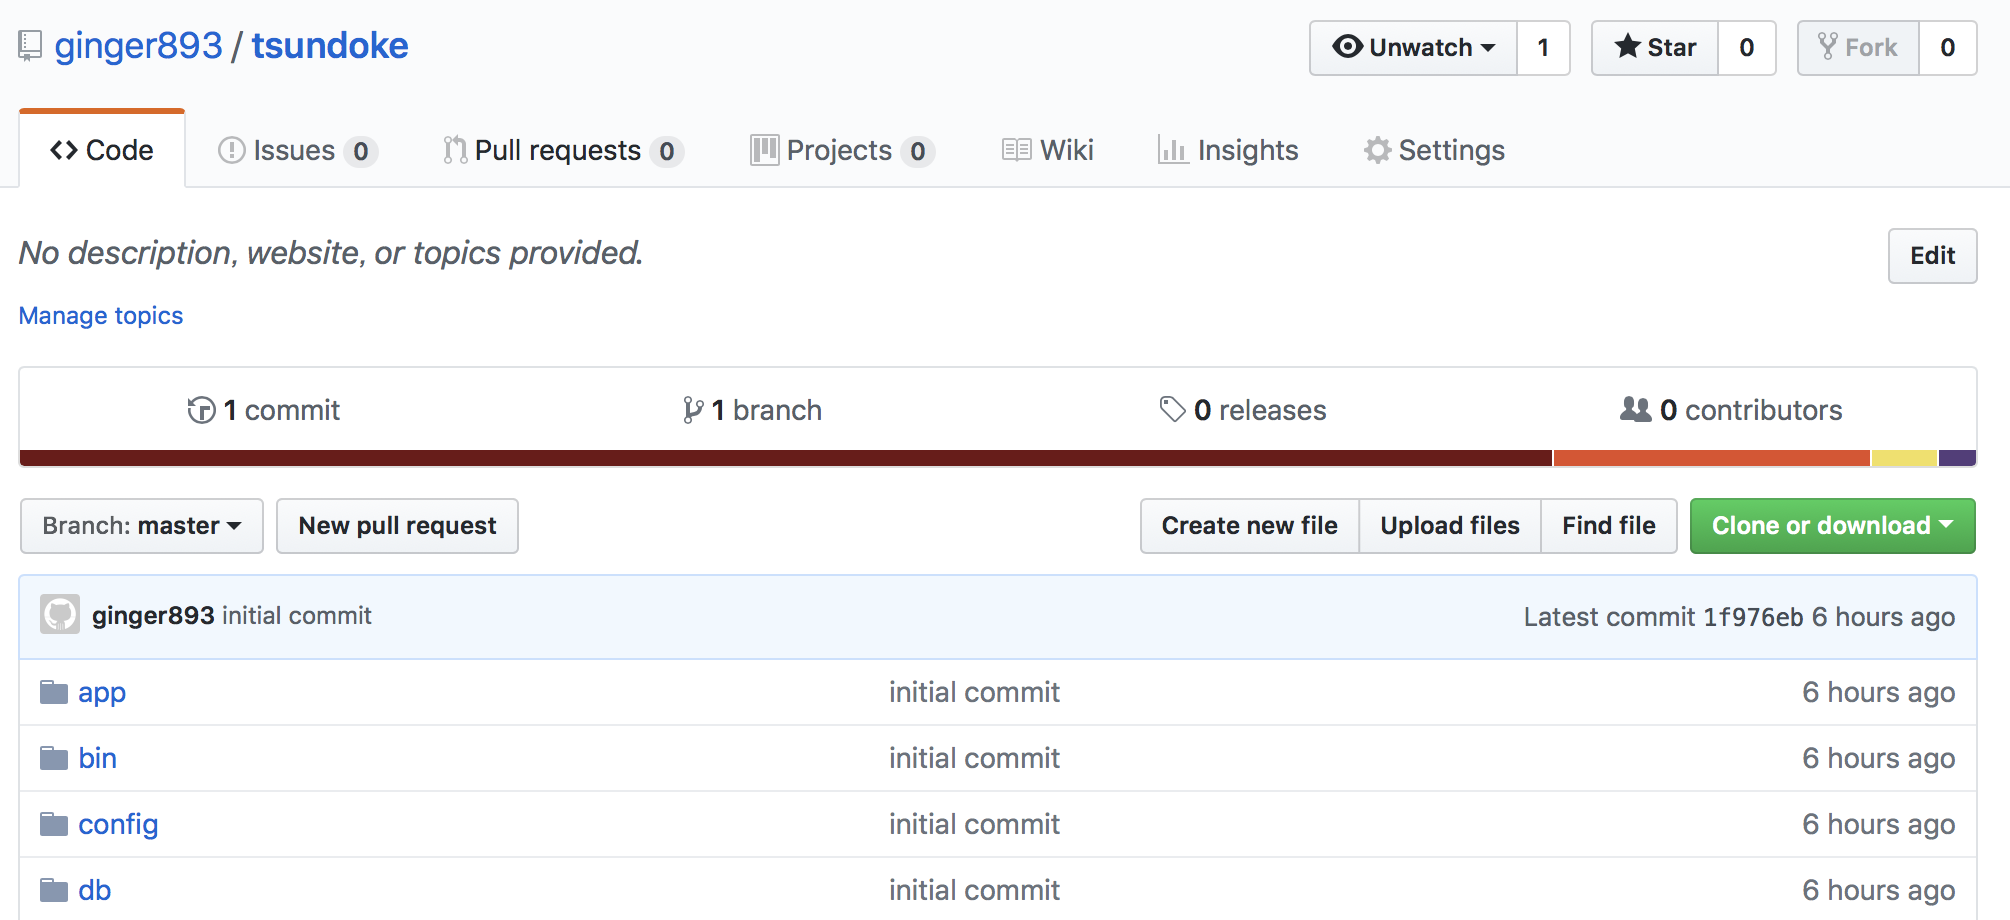The height and width of the screenshot is (920, 2010).
Task: Click ginger893's avatar in the commit bar
Action: 60,615
